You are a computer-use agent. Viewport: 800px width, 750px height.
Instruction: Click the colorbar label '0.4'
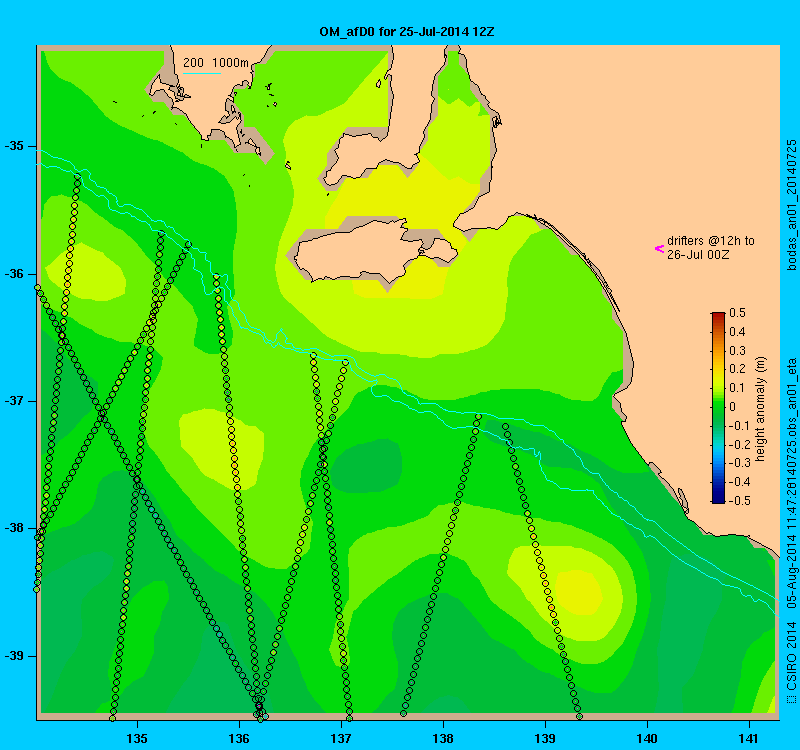(737, 332)
